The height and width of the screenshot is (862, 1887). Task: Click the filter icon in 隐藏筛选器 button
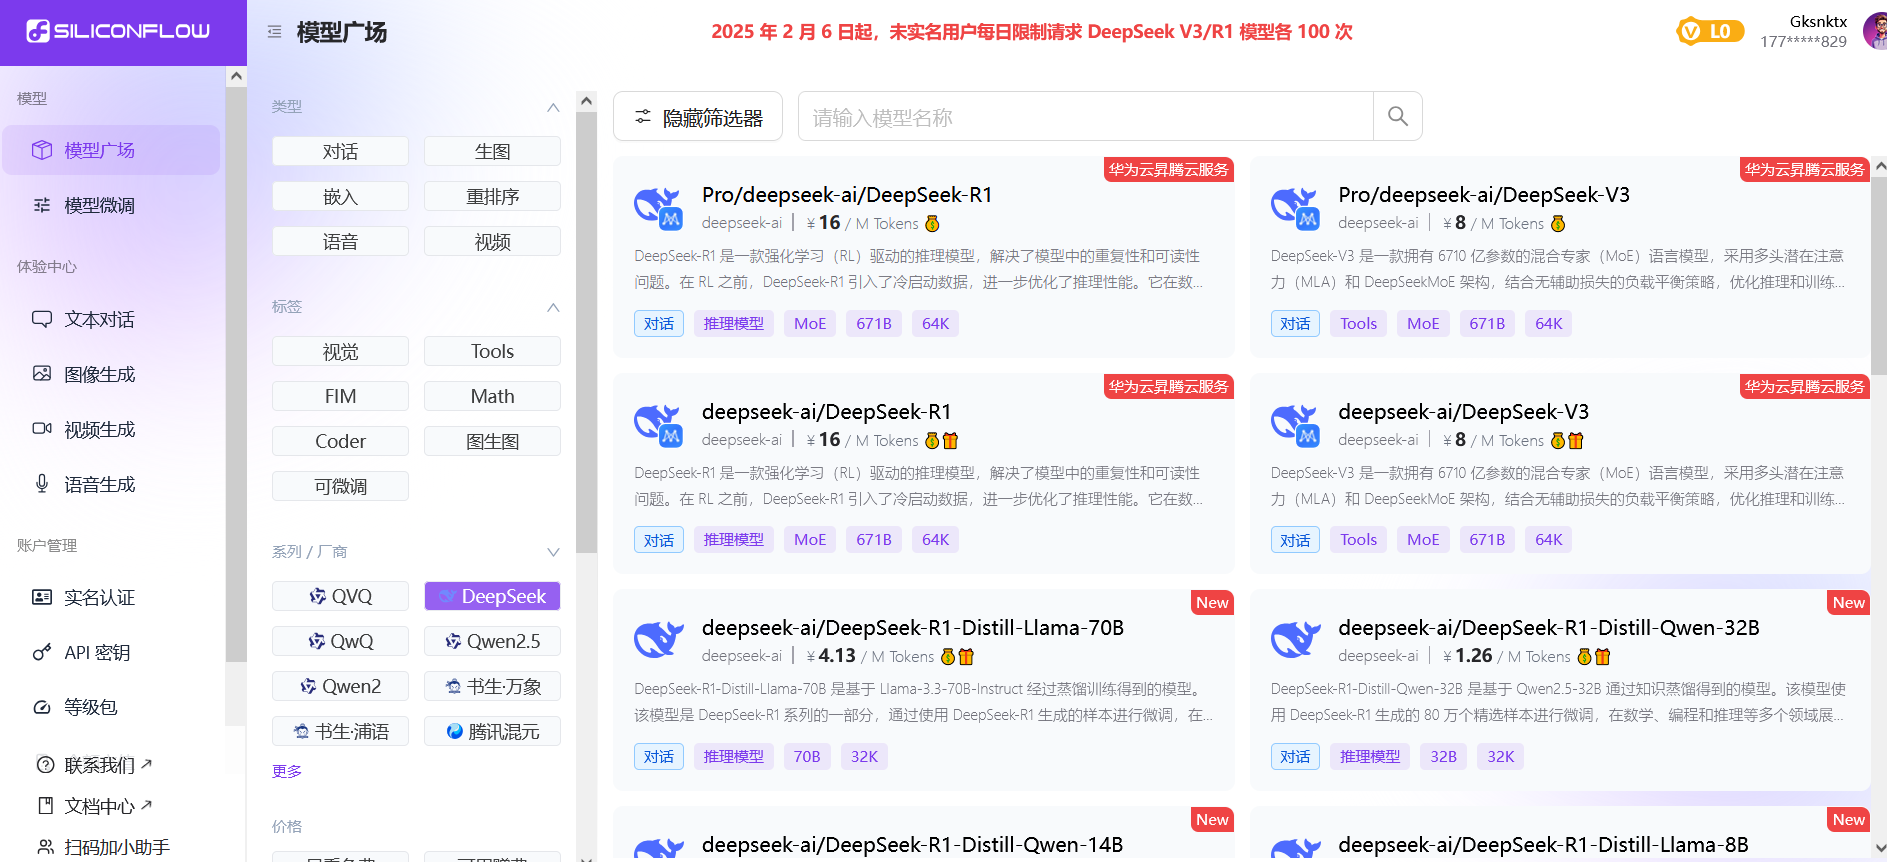click(643, 117)
